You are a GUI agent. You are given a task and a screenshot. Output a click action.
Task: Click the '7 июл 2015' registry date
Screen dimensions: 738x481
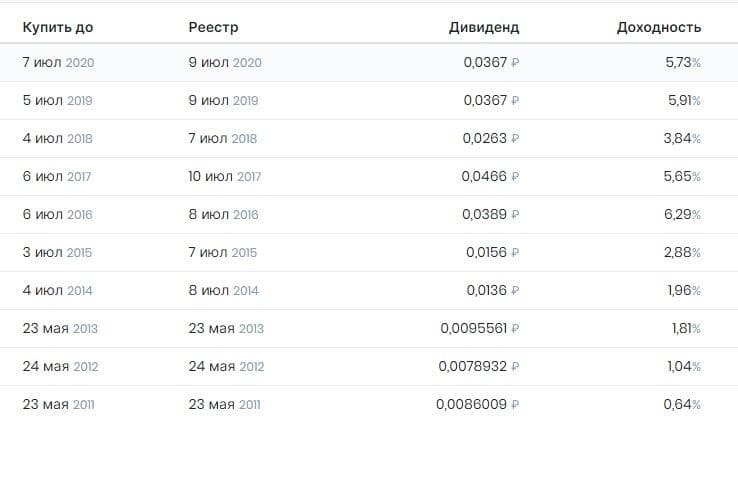[223, 252]
